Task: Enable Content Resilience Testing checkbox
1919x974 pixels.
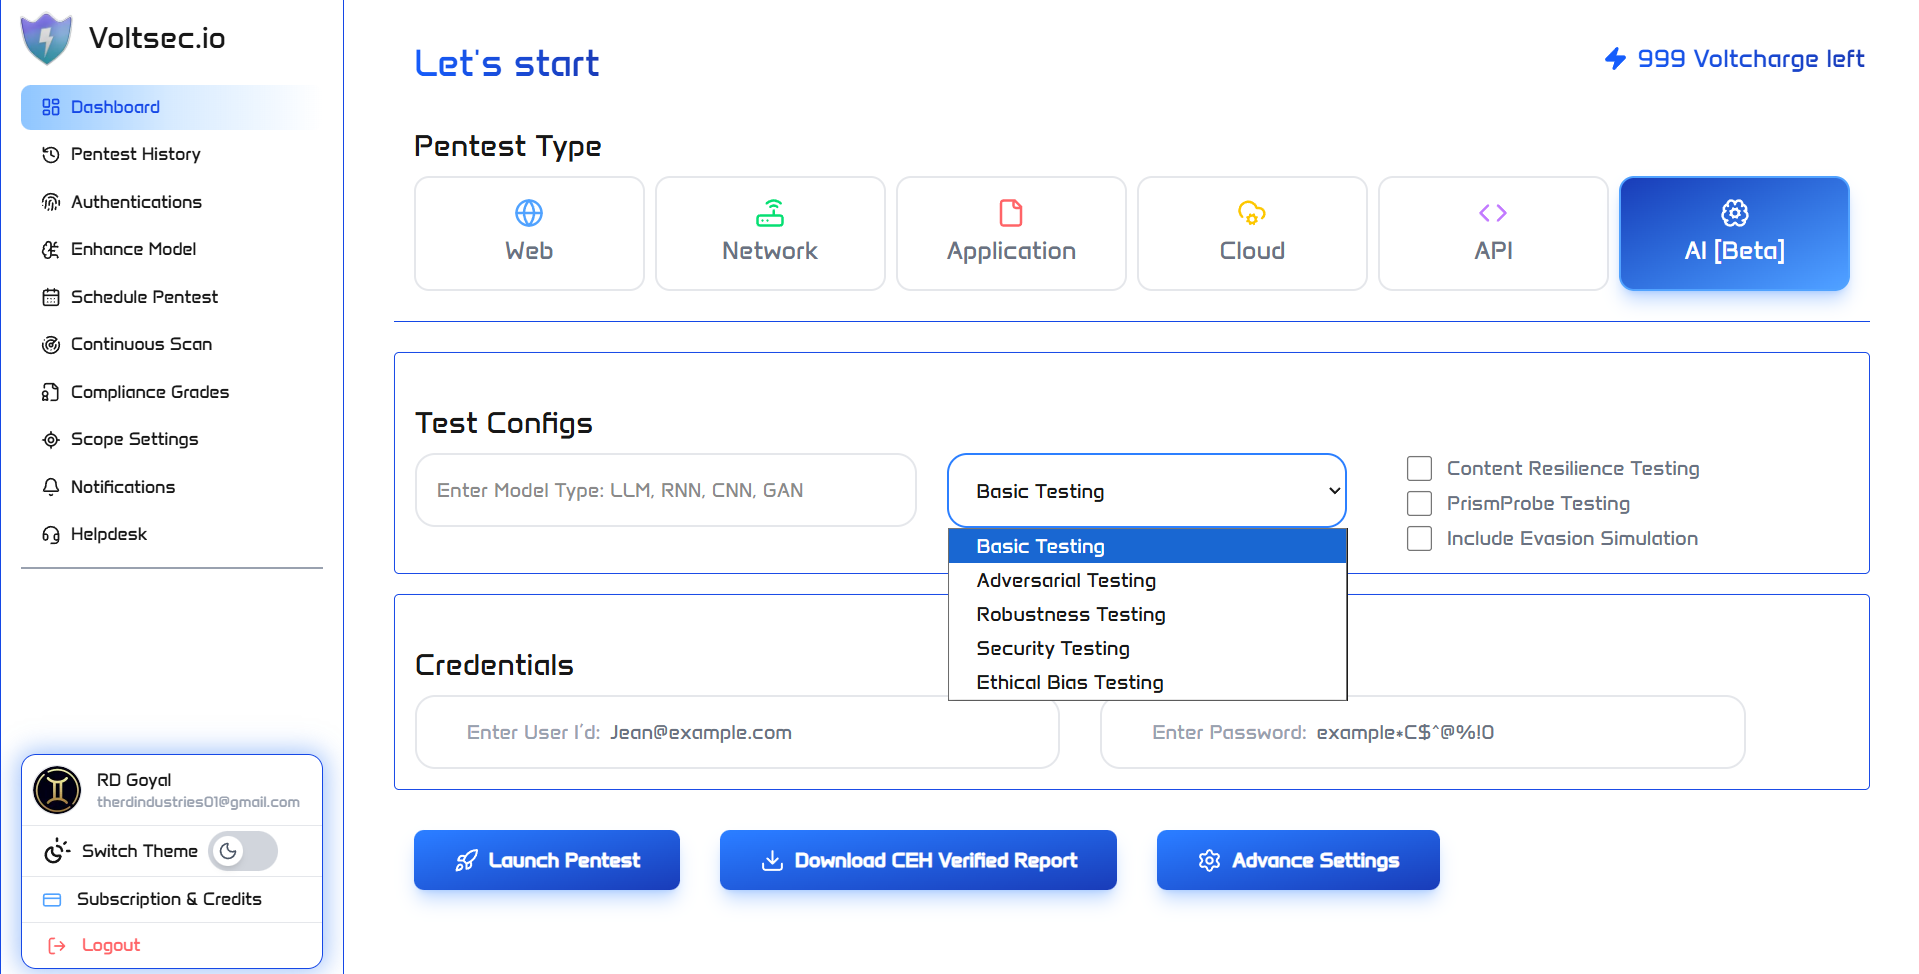Action: (1419, 468)
